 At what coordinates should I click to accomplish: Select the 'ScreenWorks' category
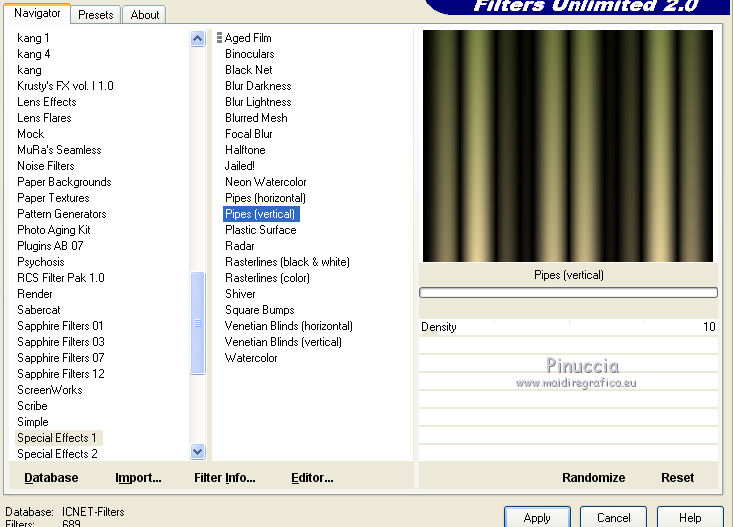coord(50,390)
